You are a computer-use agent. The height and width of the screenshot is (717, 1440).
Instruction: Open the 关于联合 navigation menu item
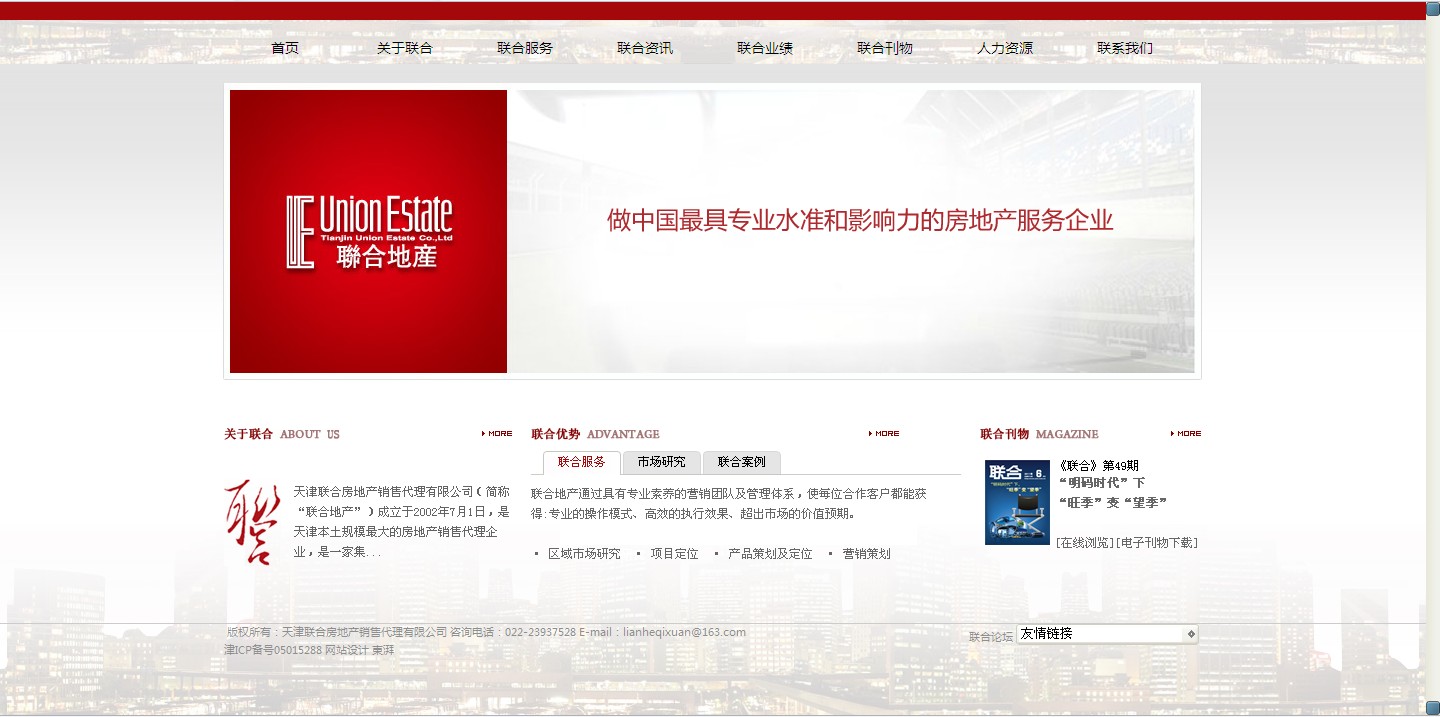click(405, 48)
